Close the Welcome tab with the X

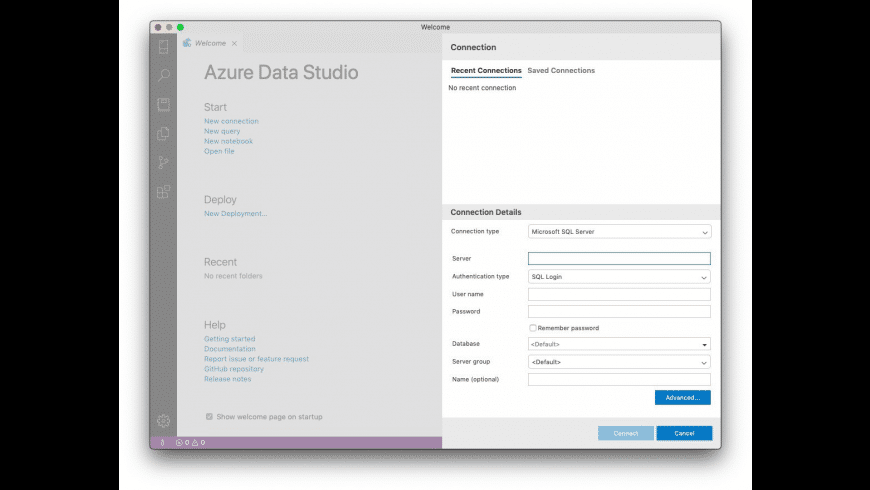235,44
